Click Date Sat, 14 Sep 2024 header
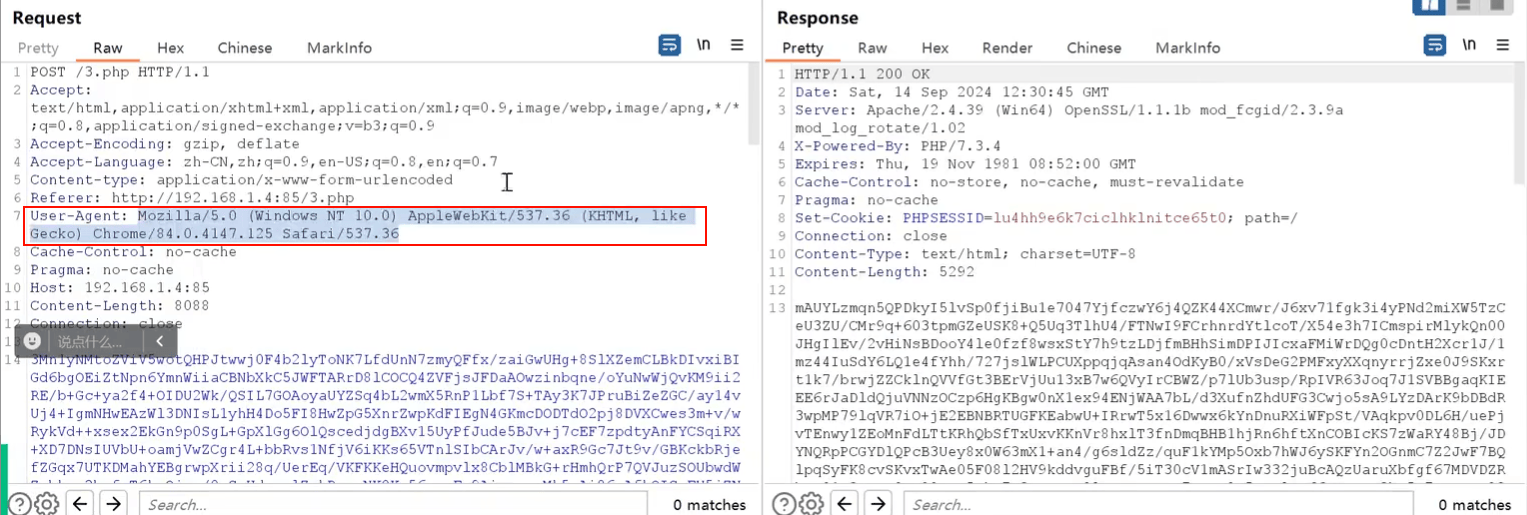 [x=951, y=92]
